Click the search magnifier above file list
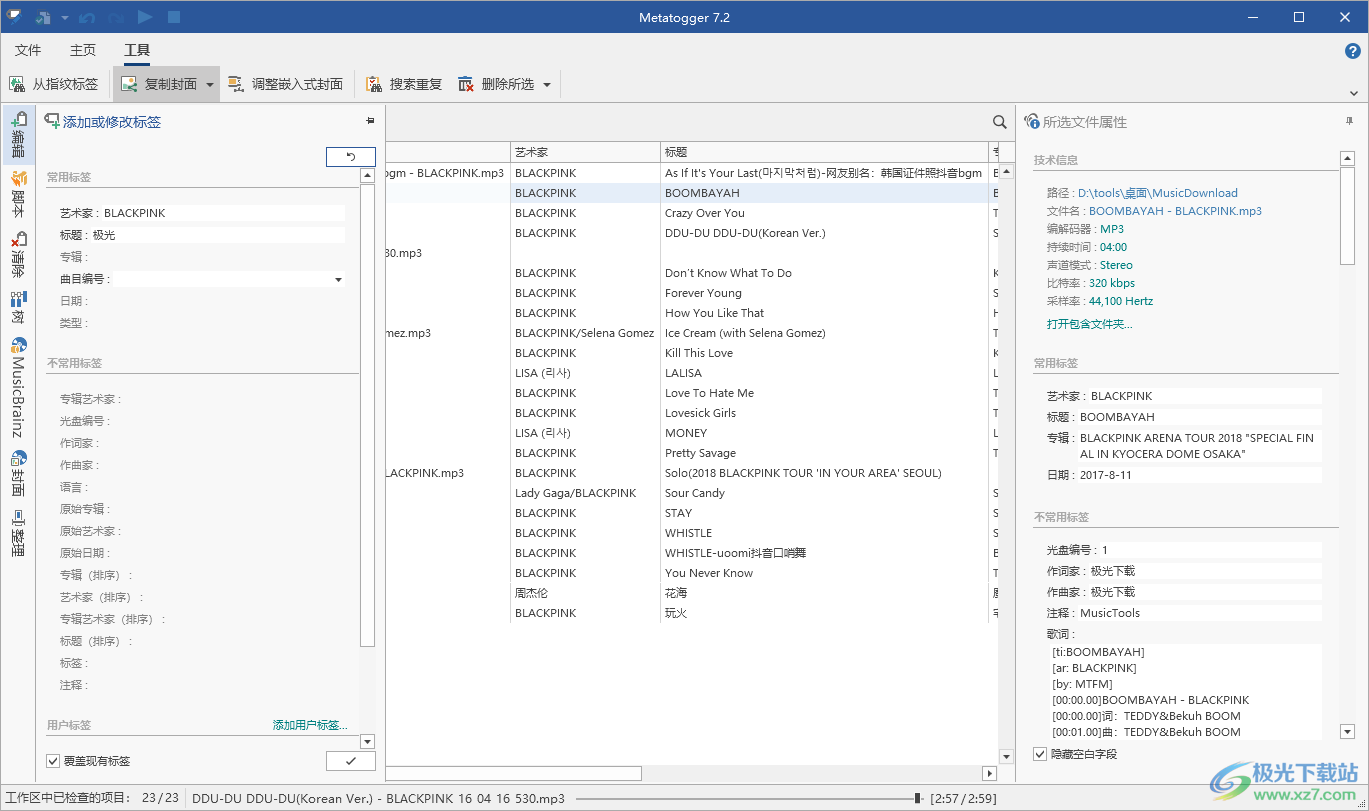 pos(999,122)
